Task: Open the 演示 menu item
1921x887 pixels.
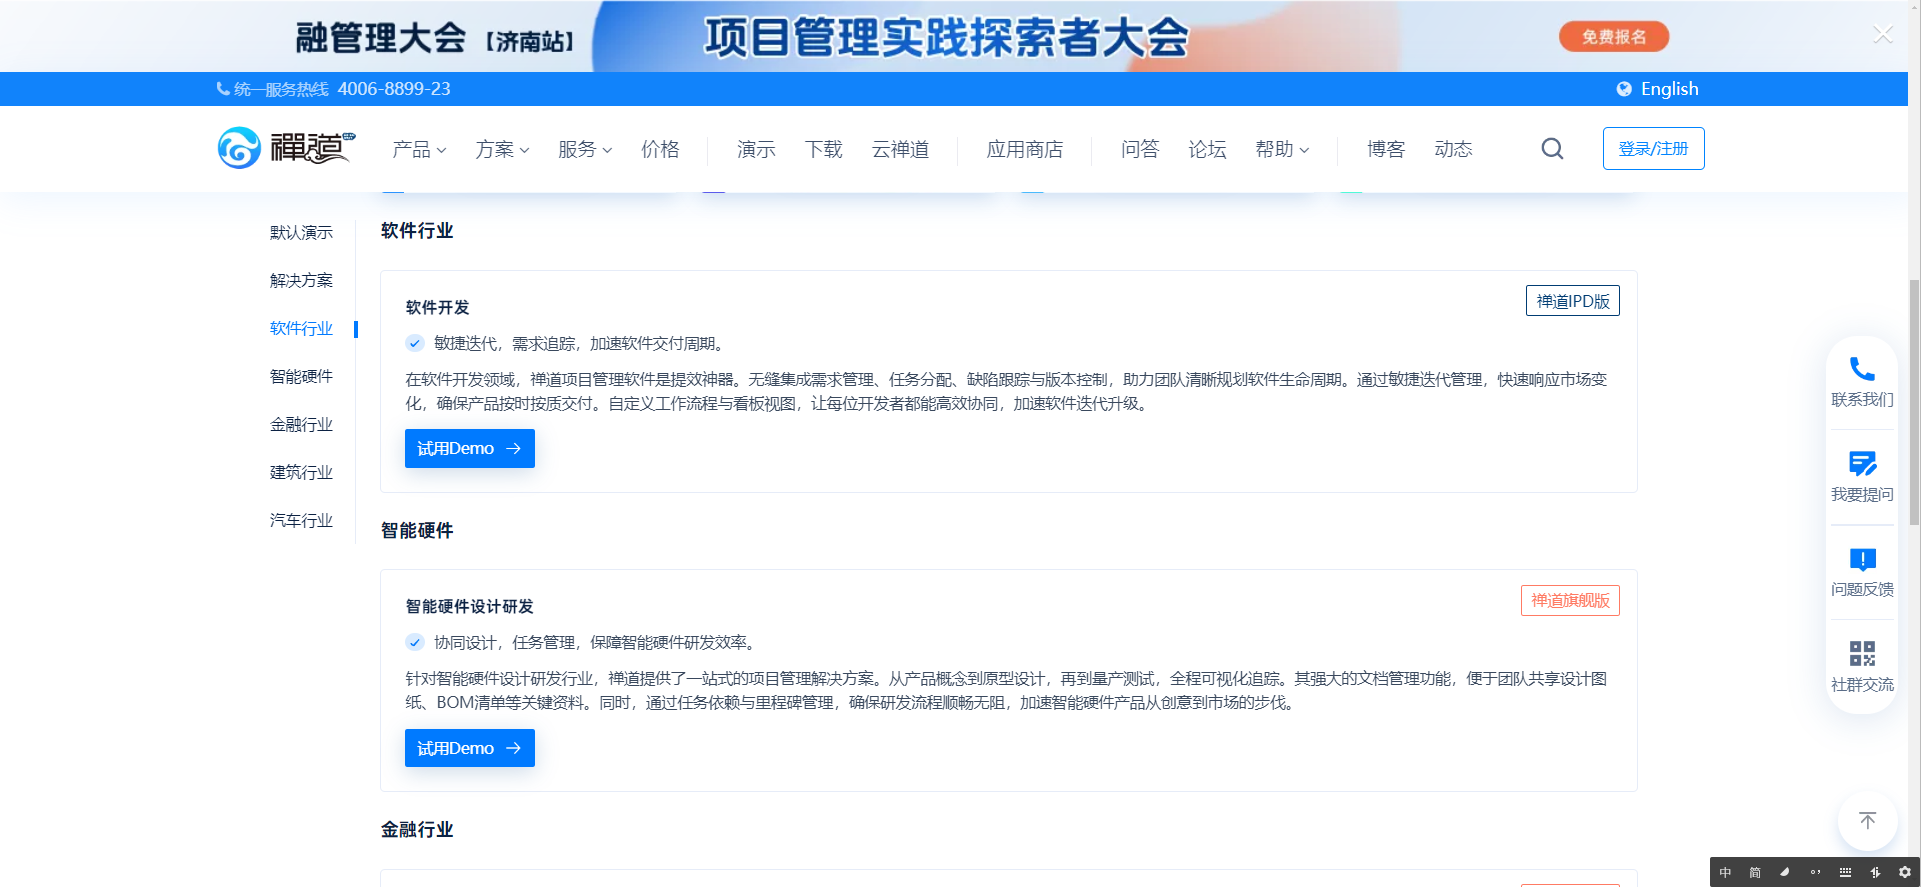Action: click(x=756, y=149)
